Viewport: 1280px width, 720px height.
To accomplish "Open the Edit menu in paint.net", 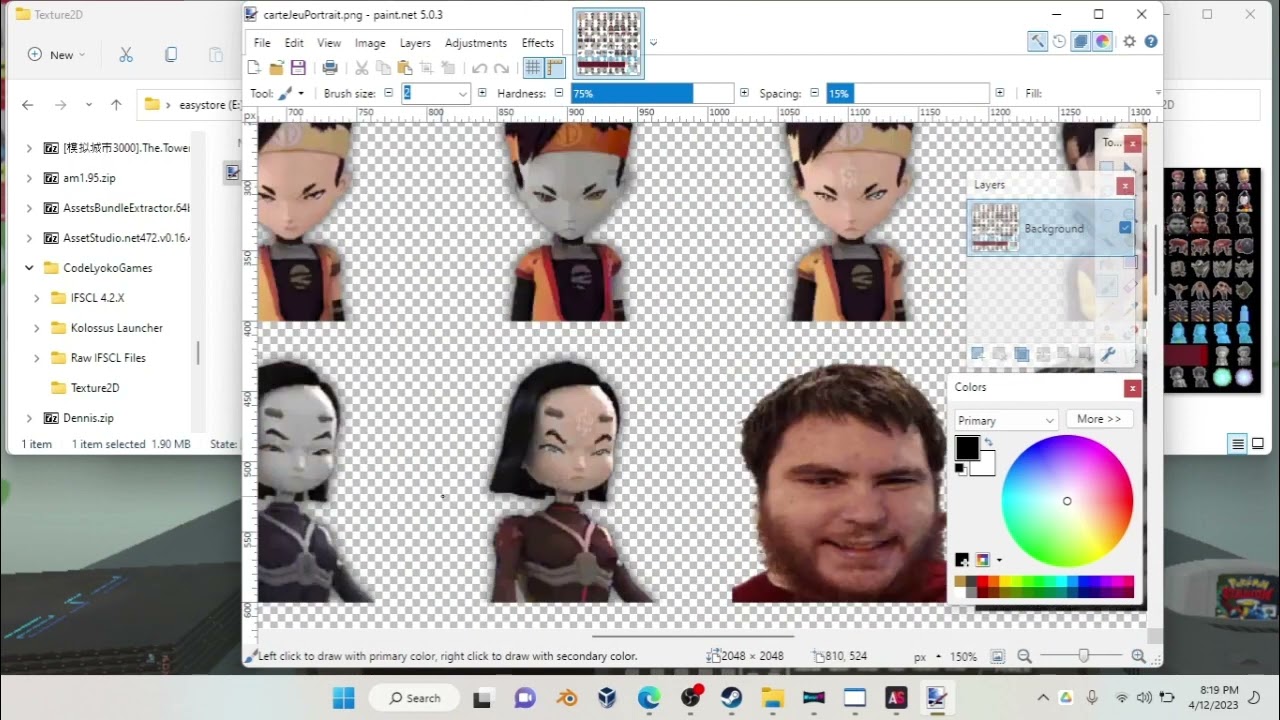I will (294, 43).
